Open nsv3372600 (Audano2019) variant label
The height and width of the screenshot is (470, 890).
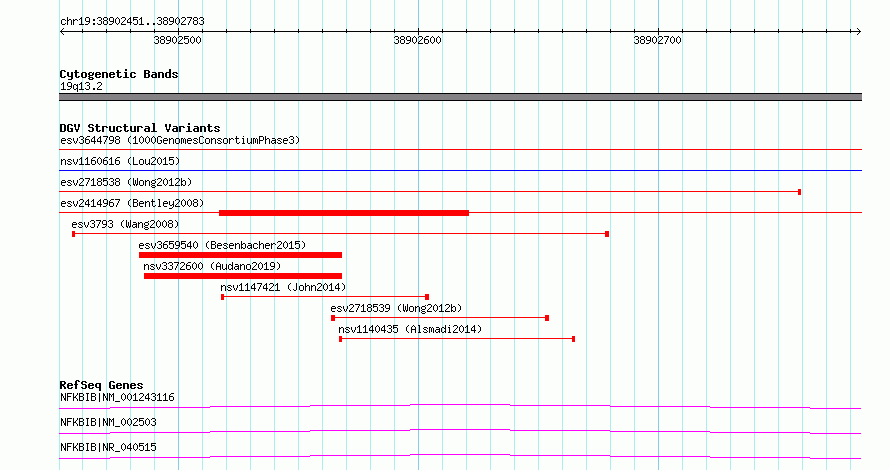212,266
